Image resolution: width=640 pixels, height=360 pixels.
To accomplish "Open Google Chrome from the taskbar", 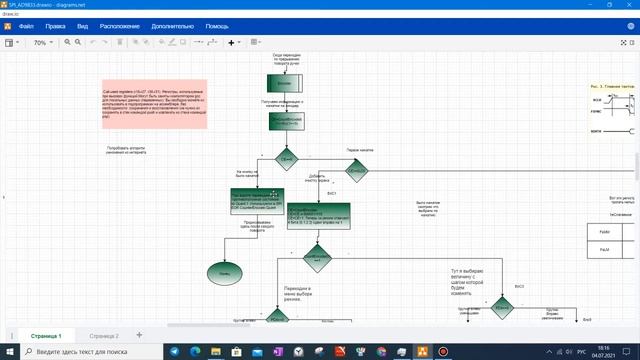I will click(381, 351).
